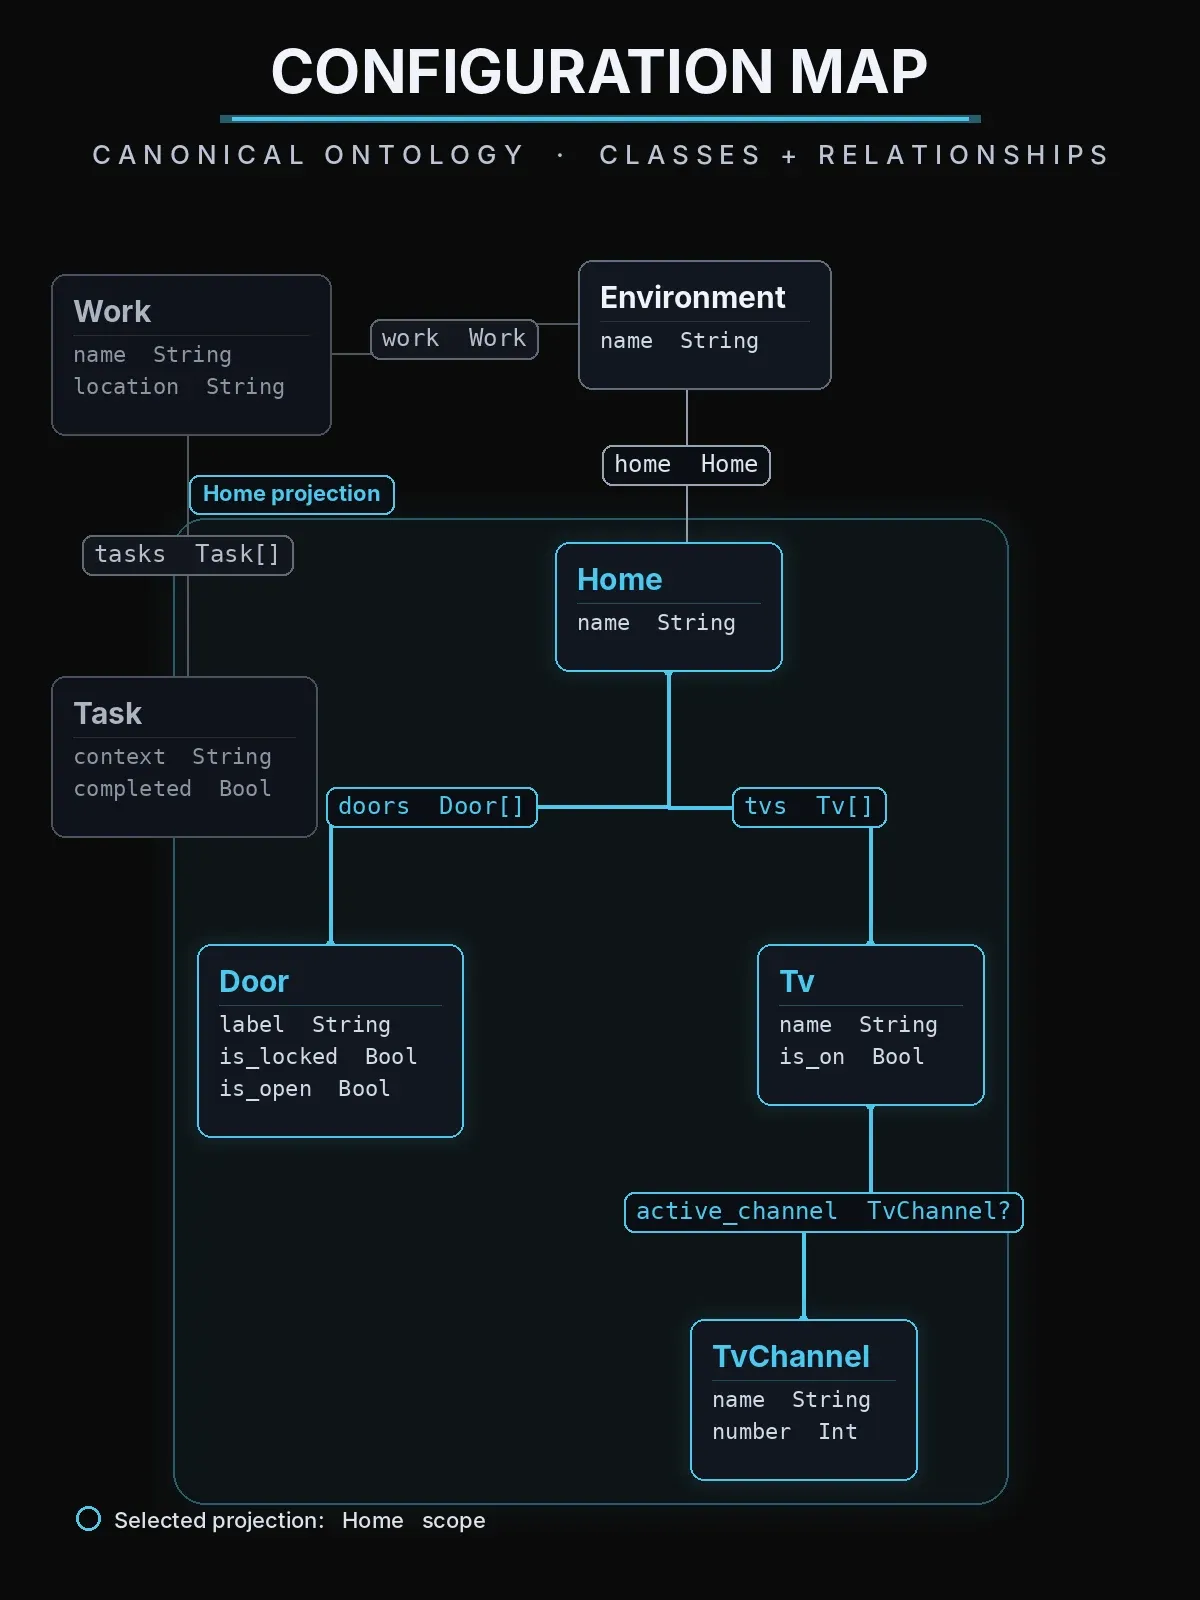The height and width of the screenshot is (1600, 1200).
Task: Select the Work class node
Action: tap(191, 355)
